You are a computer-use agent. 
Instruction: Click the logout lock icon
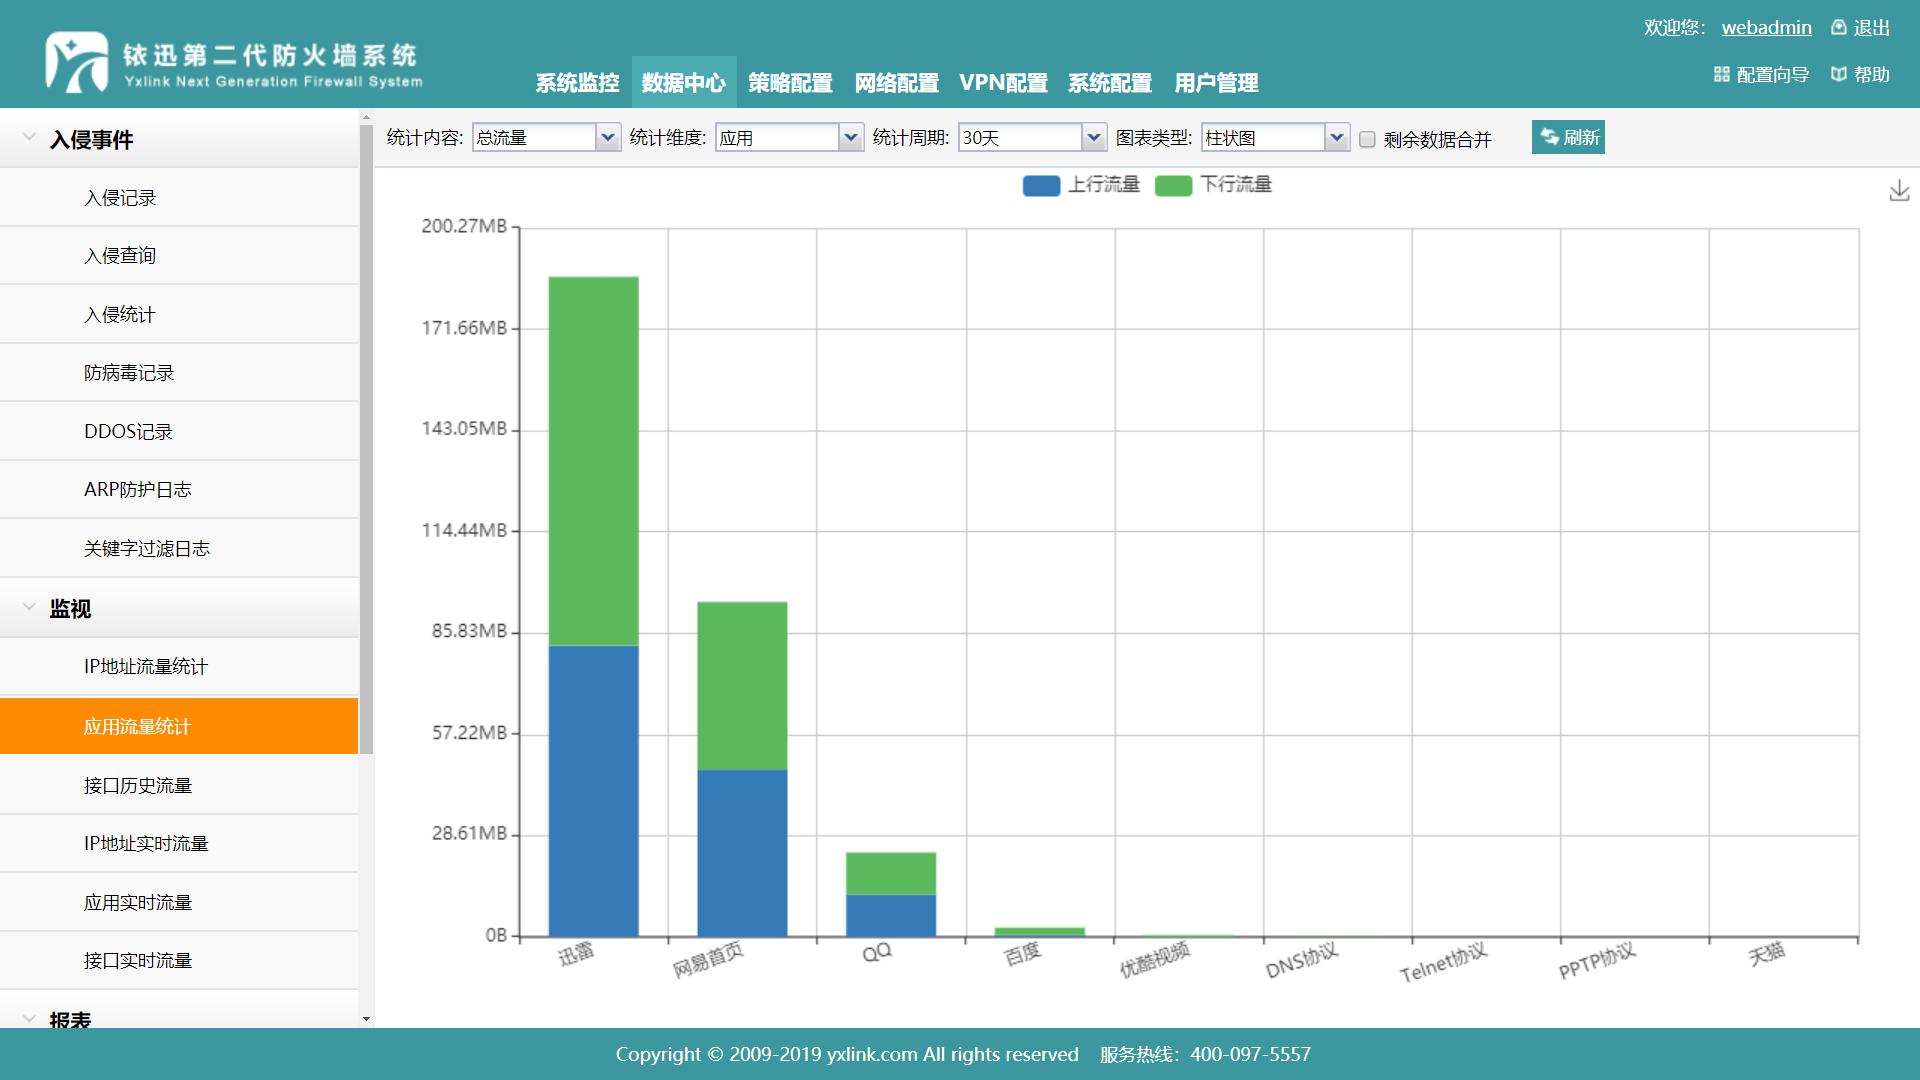[1838, 28]
